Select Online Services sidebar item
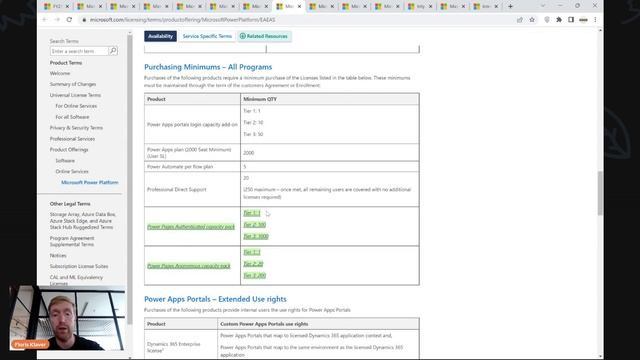640x360 pixels. [x=72, y=171]
